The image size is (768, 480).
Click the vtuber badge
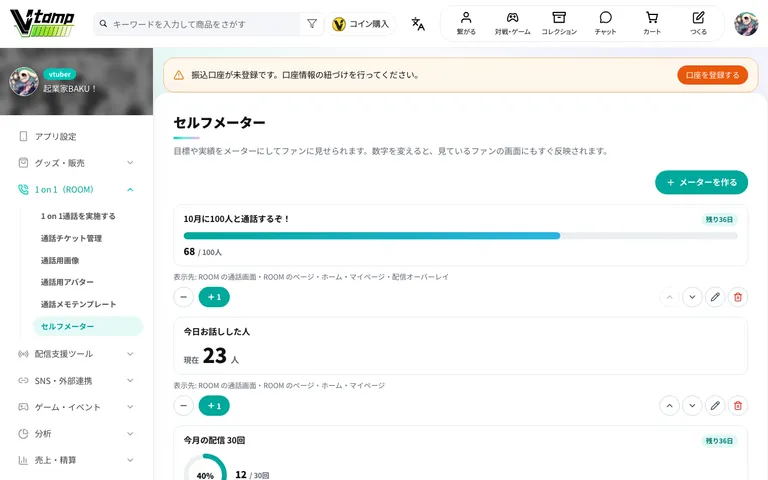coord(60,74)
